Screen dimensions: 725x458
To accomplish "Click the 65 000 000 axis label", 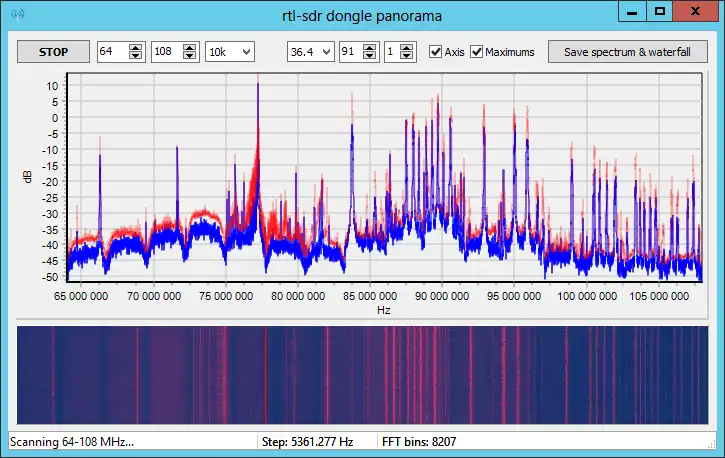I will pos(81,296).
